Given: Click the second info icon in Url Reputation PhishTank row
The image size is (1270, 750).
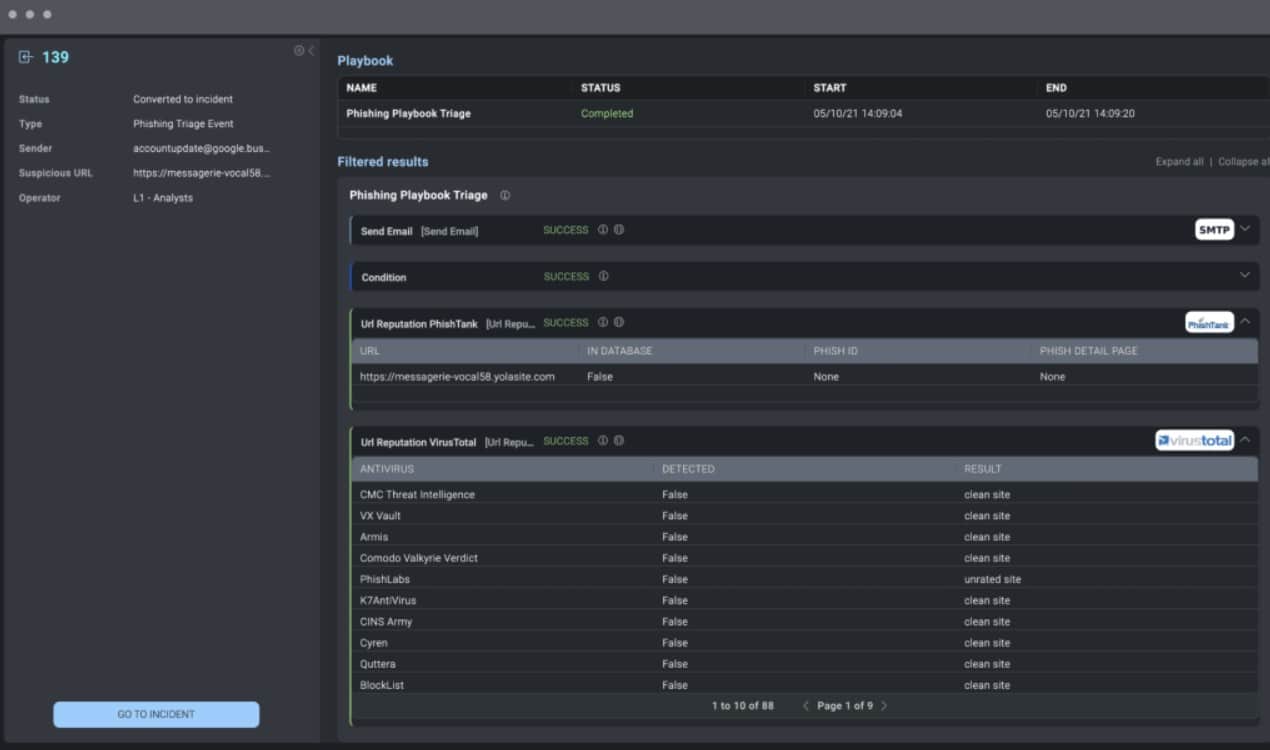Looking at the screenshot, I should [619, 322].
